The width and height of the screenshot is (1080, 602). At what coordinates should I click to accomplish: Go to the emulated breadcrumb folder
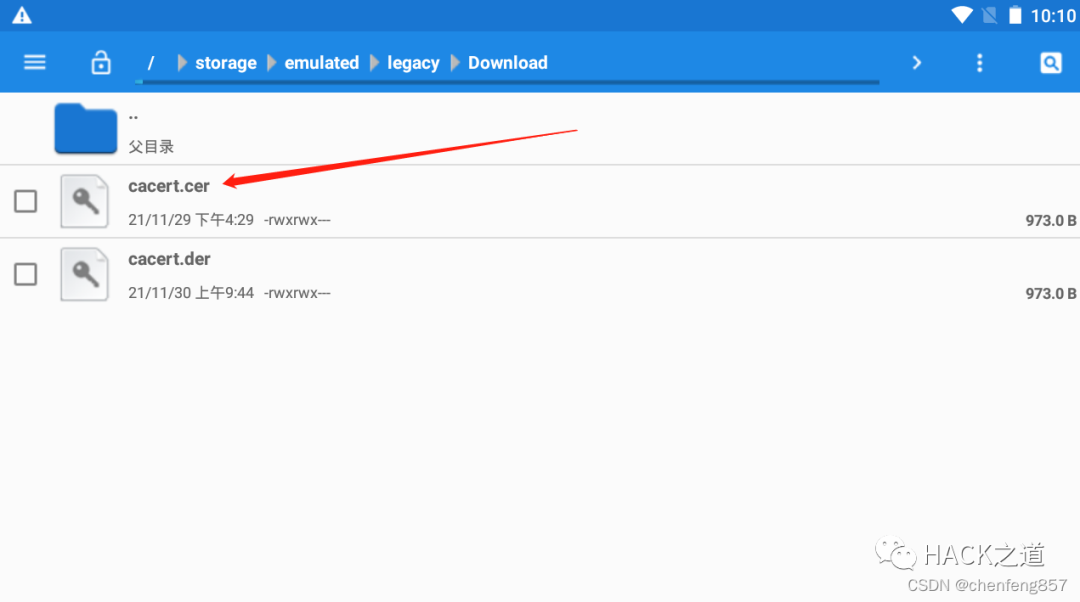coord(322,63)
